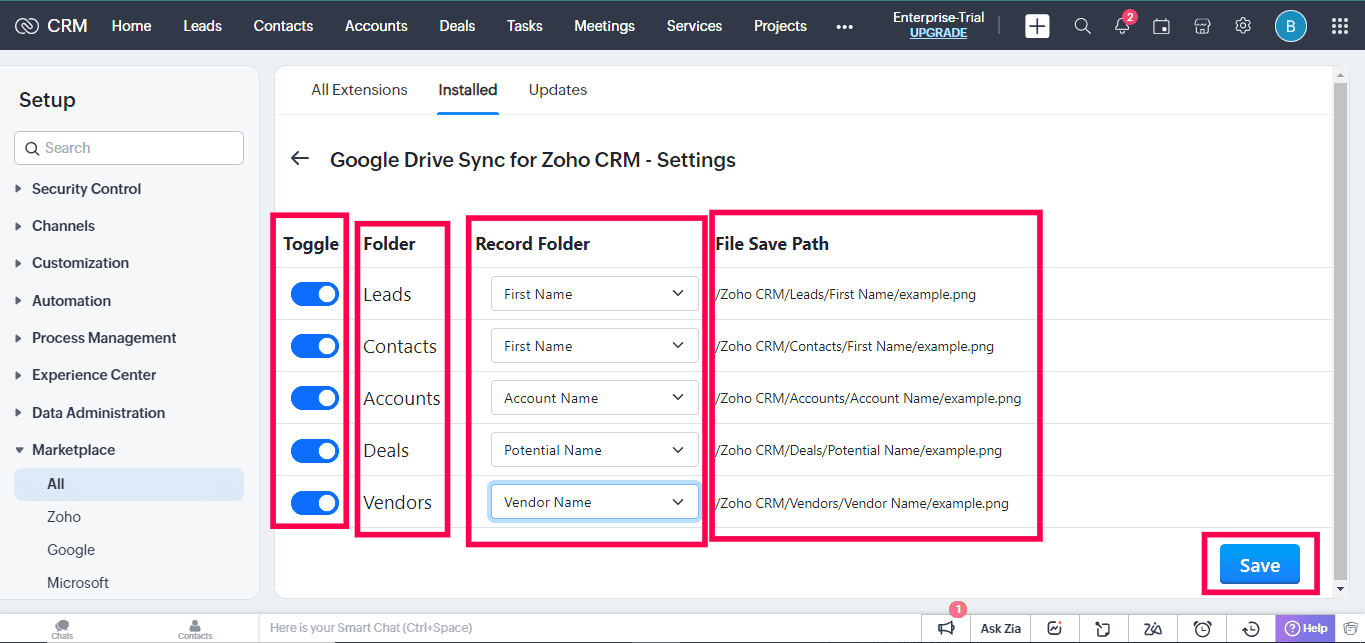1365x643 pixels.
Task: Open the Tasks module
Action: pos(525,26)
